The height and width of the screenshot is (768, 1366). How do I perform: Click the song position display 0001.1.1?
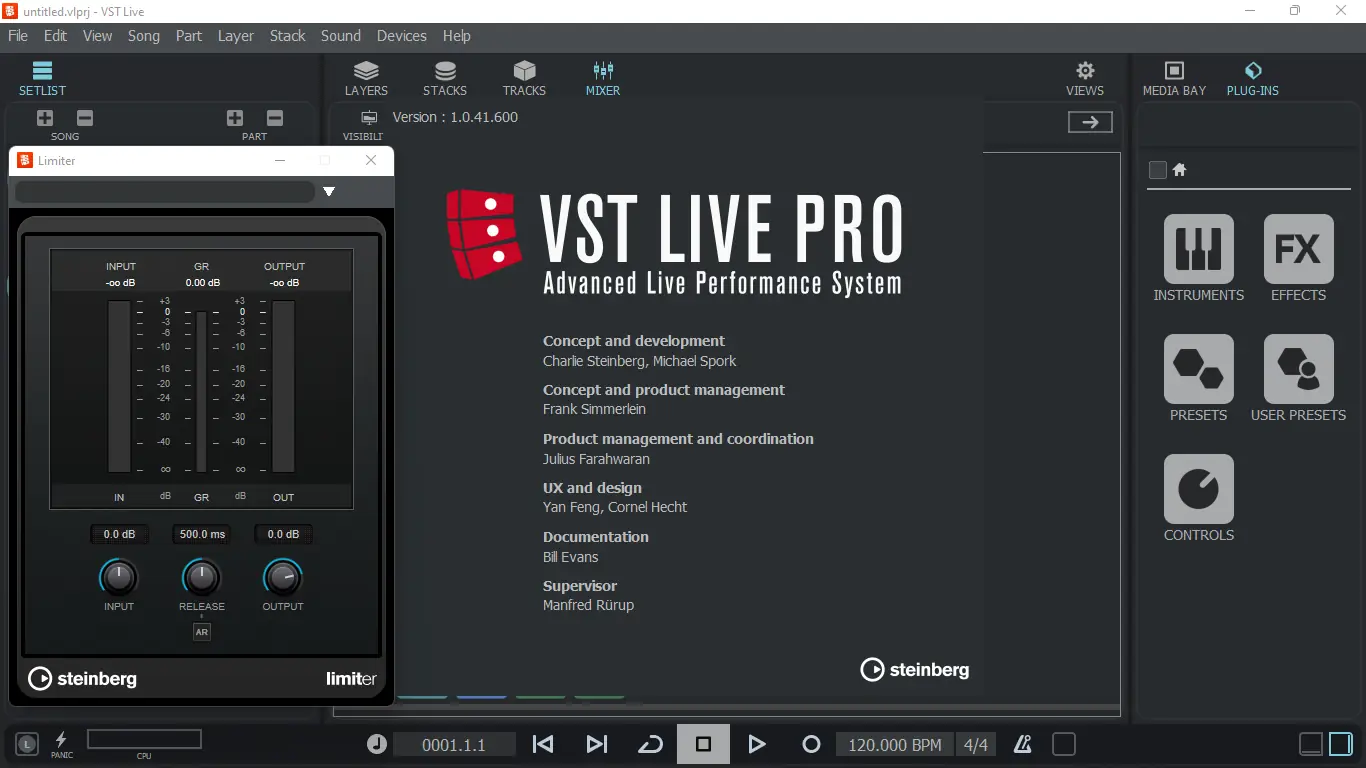454,744
